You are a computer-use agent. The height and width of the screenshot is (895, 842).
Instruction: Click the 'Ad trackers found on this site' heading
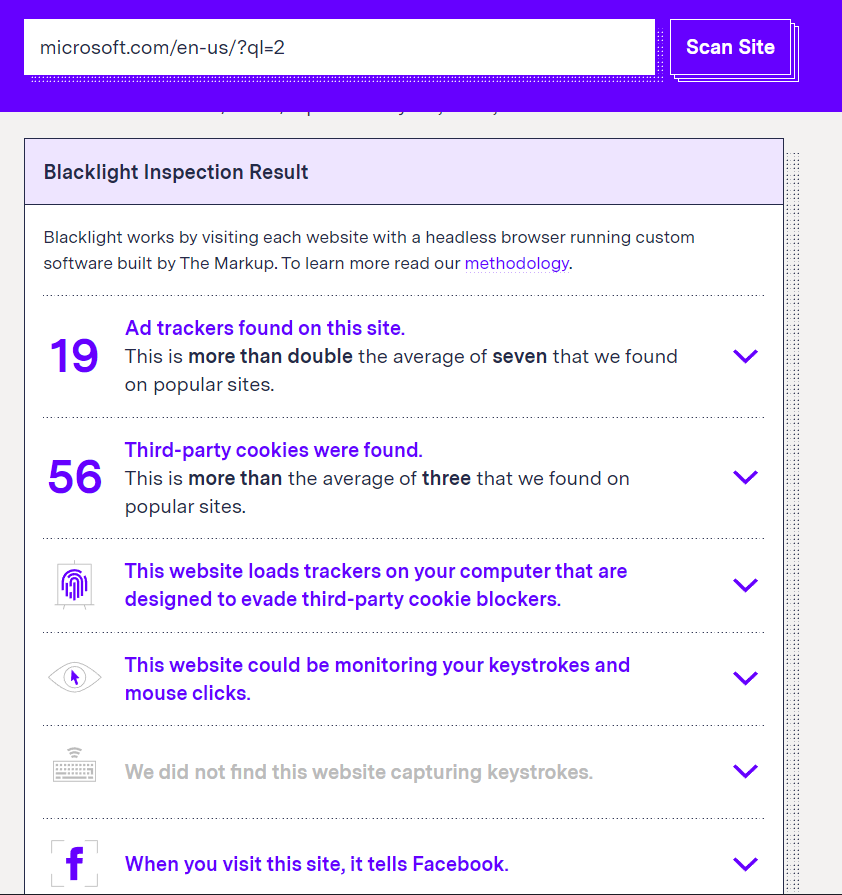[x=265, y=328]
